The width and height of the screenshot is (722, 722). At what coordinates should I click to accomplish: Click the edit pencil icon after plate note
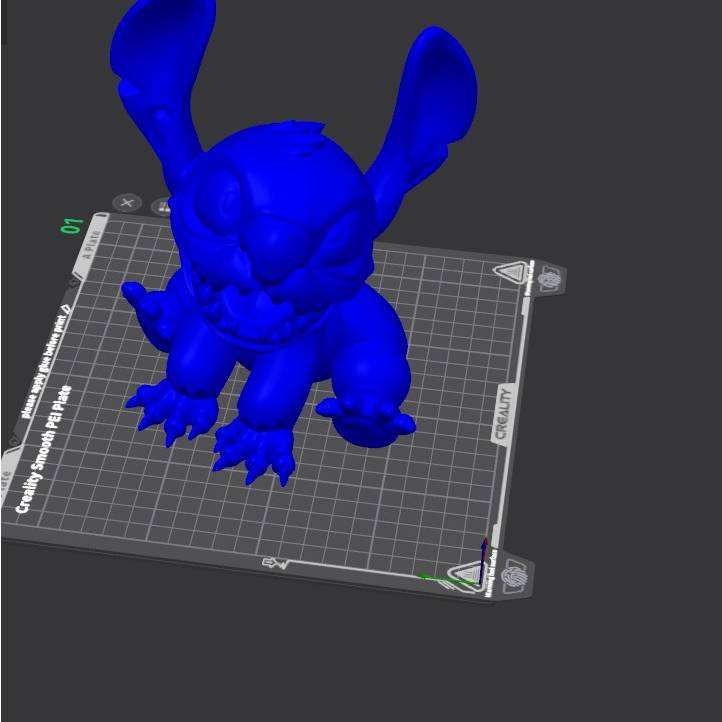point(65,308)
